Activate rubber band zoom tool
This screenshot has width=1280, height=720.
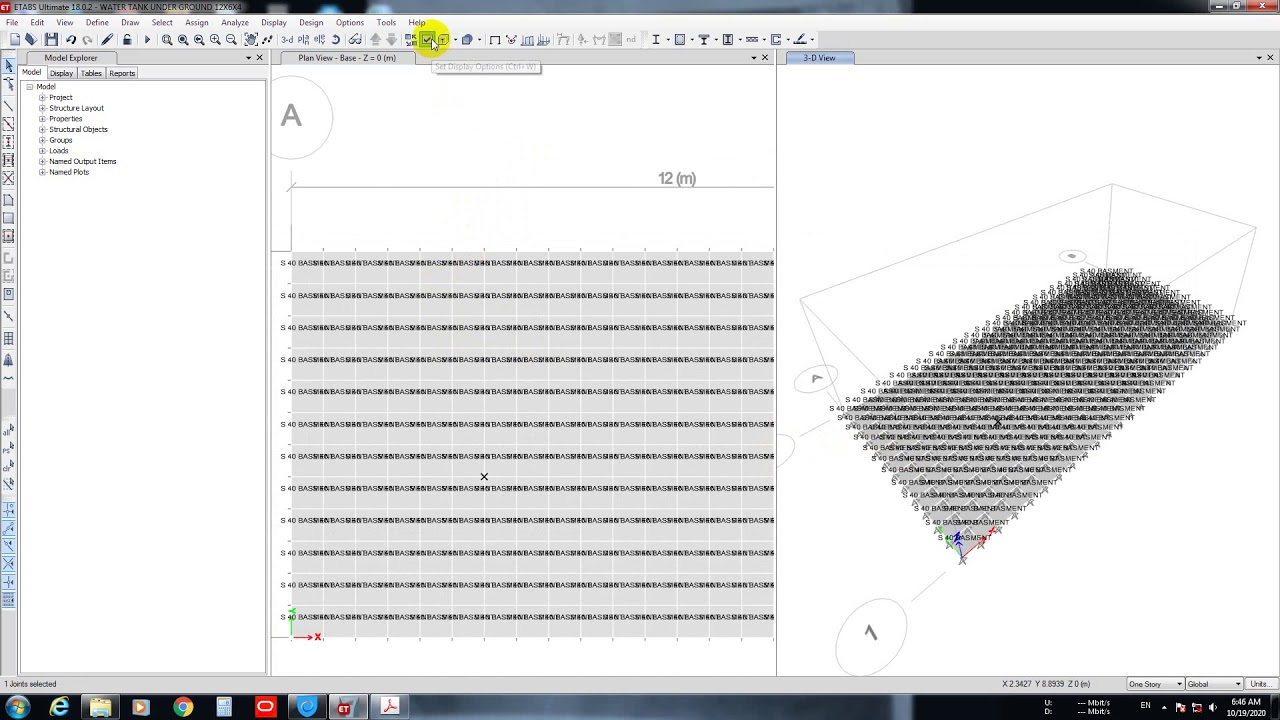[167, 40]
